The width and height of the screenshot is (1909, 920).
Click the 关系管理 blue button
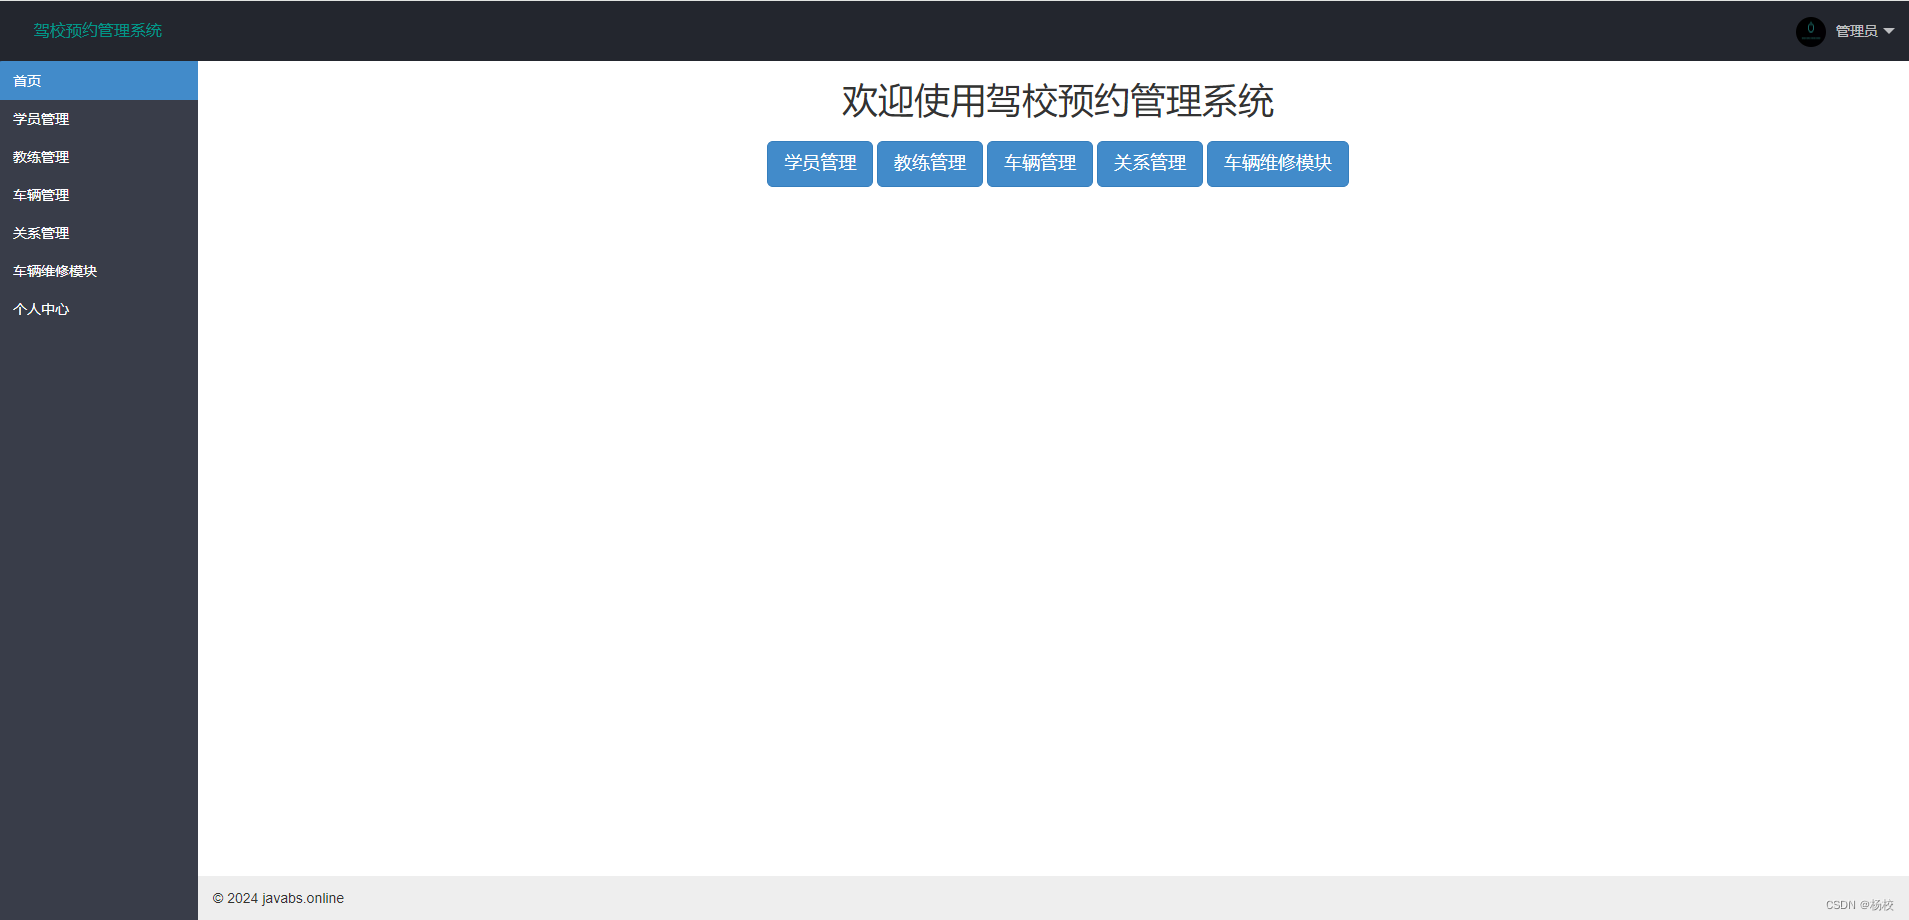pos(1149,163)
